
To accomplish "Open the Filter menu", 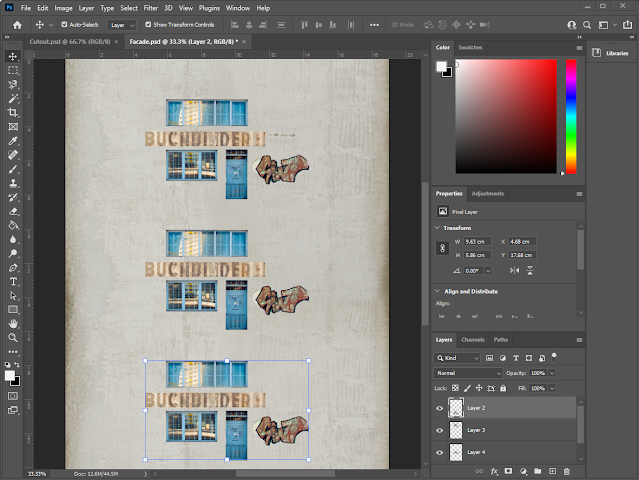I will pos(150,7).
